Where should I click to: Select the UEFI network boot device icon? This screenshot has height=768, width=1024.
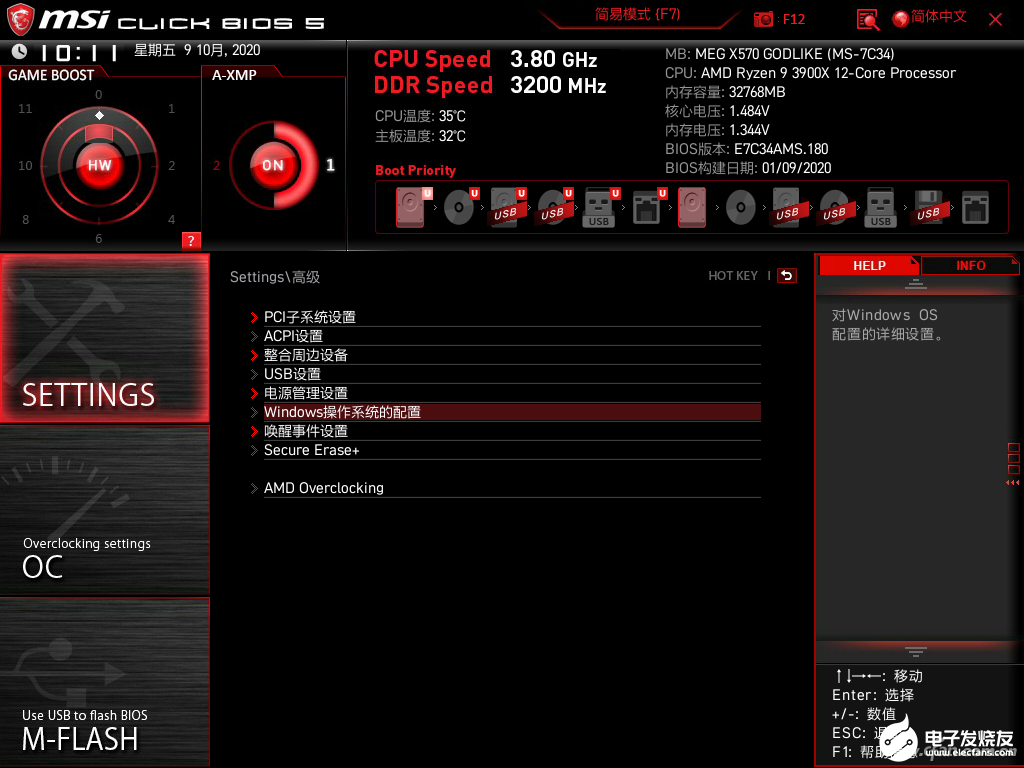[x=648, y=207]
